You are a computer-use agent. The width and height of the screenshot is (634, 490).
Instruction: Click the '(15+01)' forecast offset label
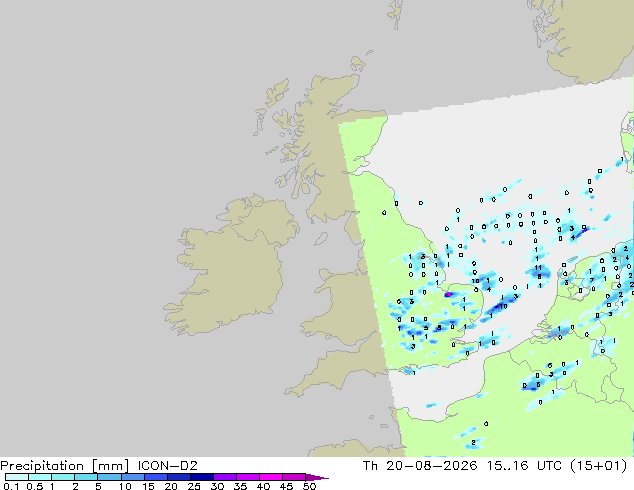[x=598, y=466]
